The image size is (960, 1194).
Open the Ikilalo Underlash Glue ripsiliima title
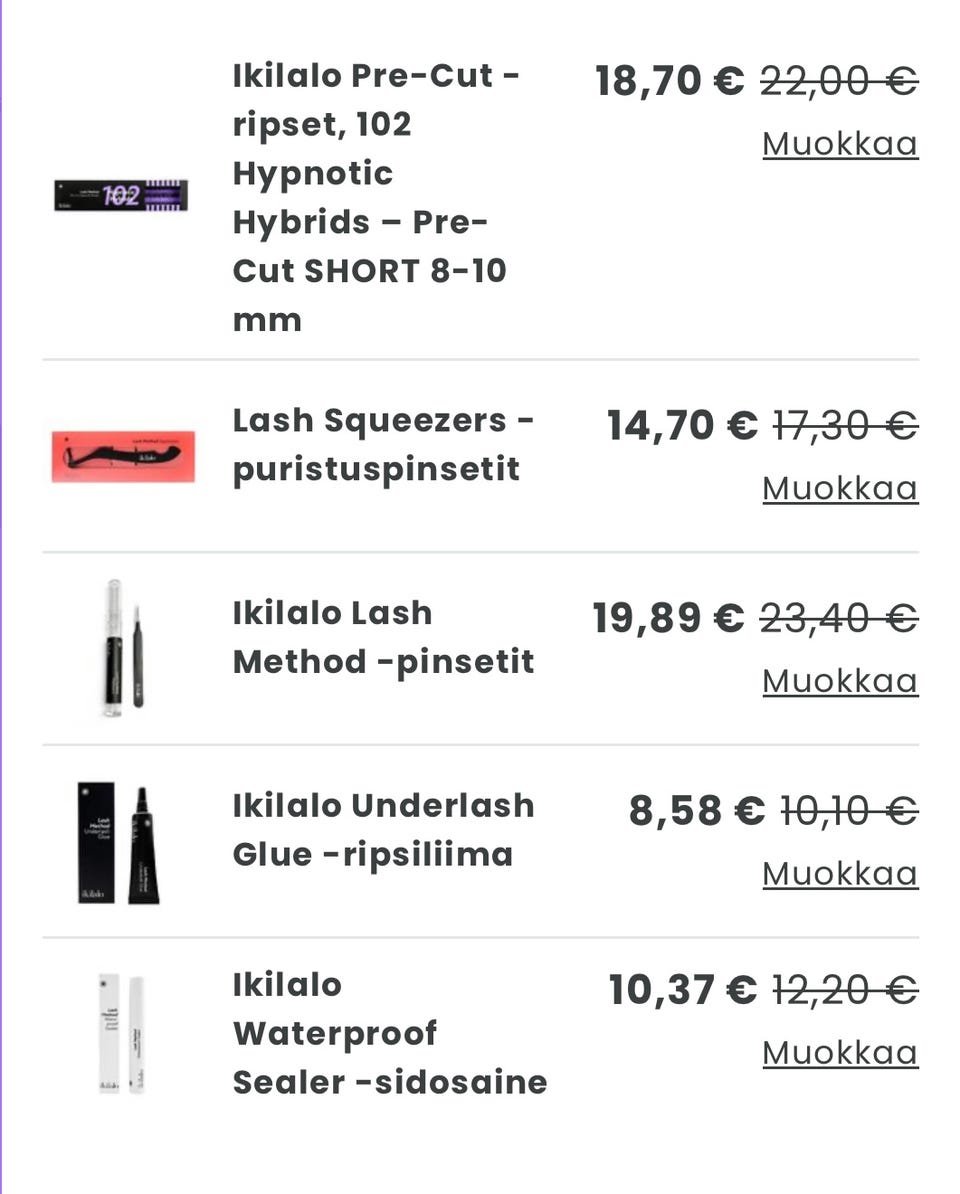pos(383,830)
